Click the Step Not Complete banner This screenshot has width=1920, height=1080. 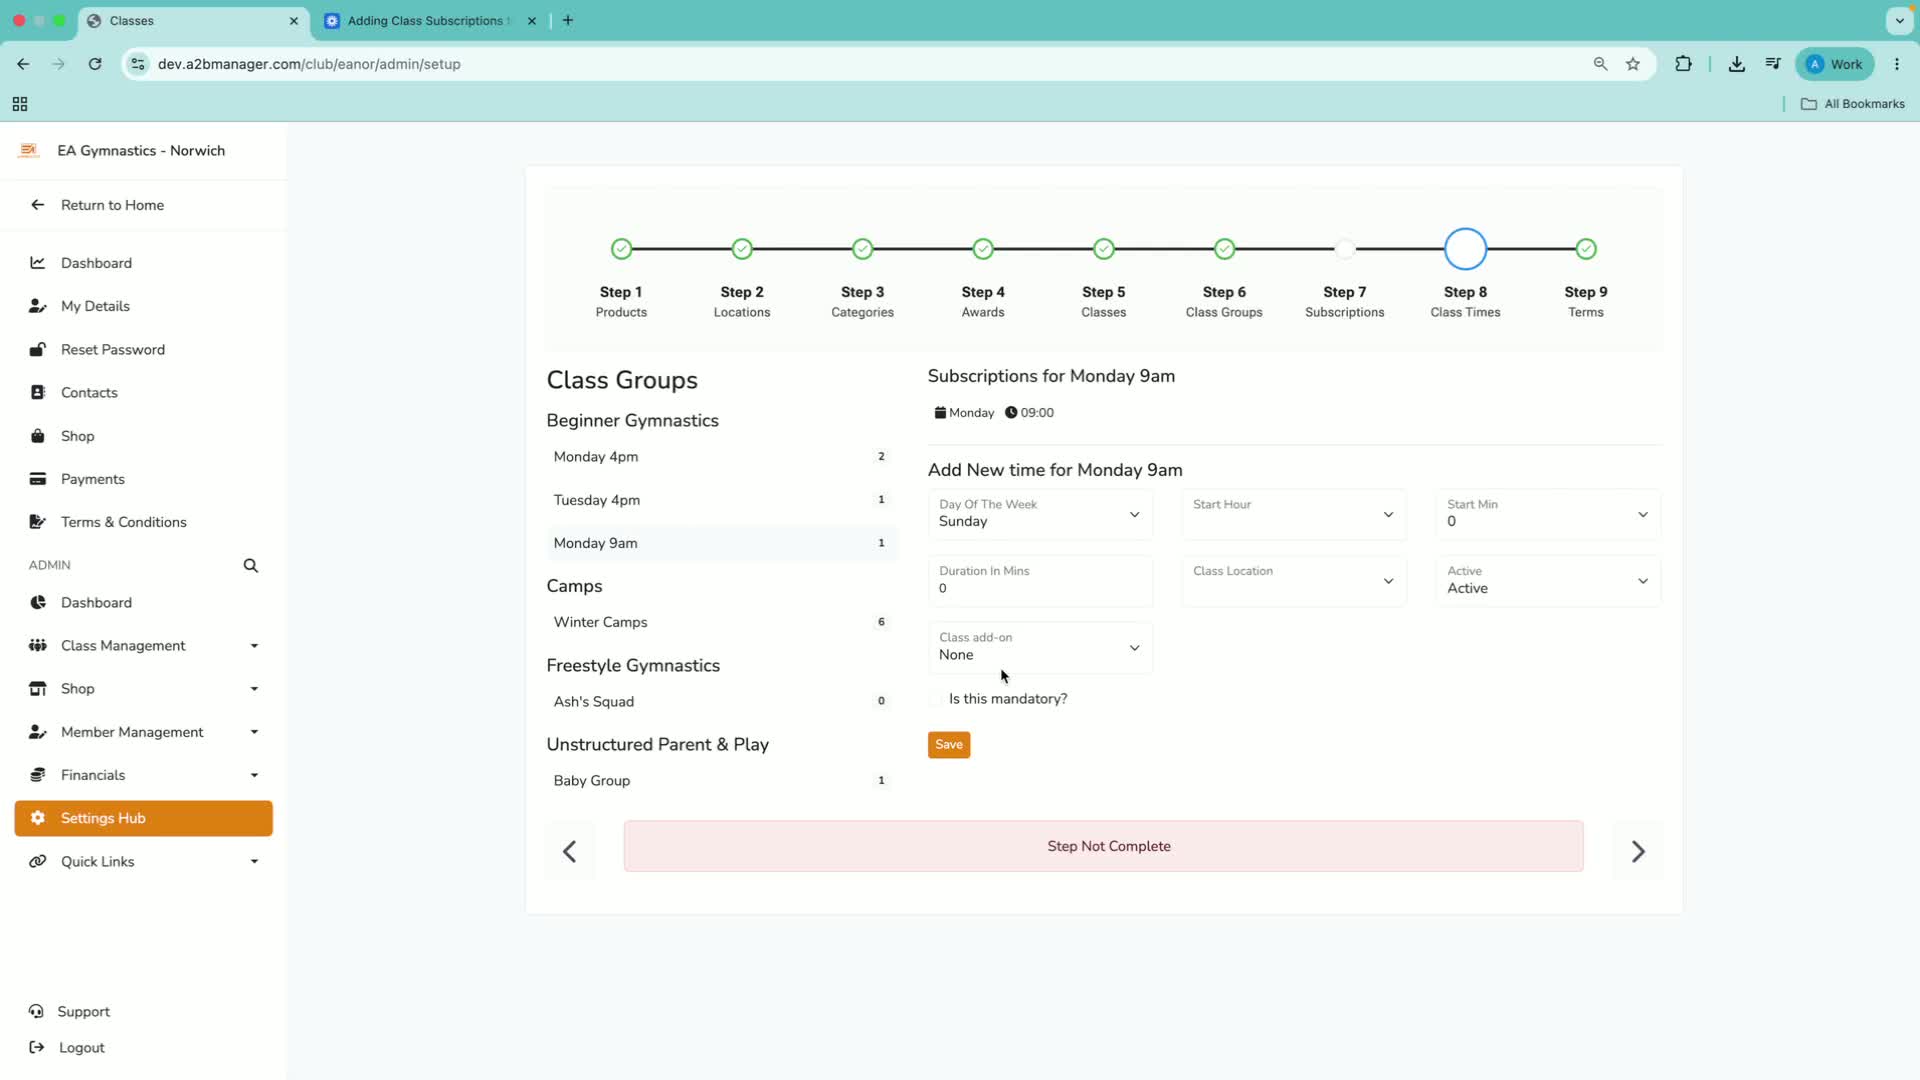tap(1103, 846)
